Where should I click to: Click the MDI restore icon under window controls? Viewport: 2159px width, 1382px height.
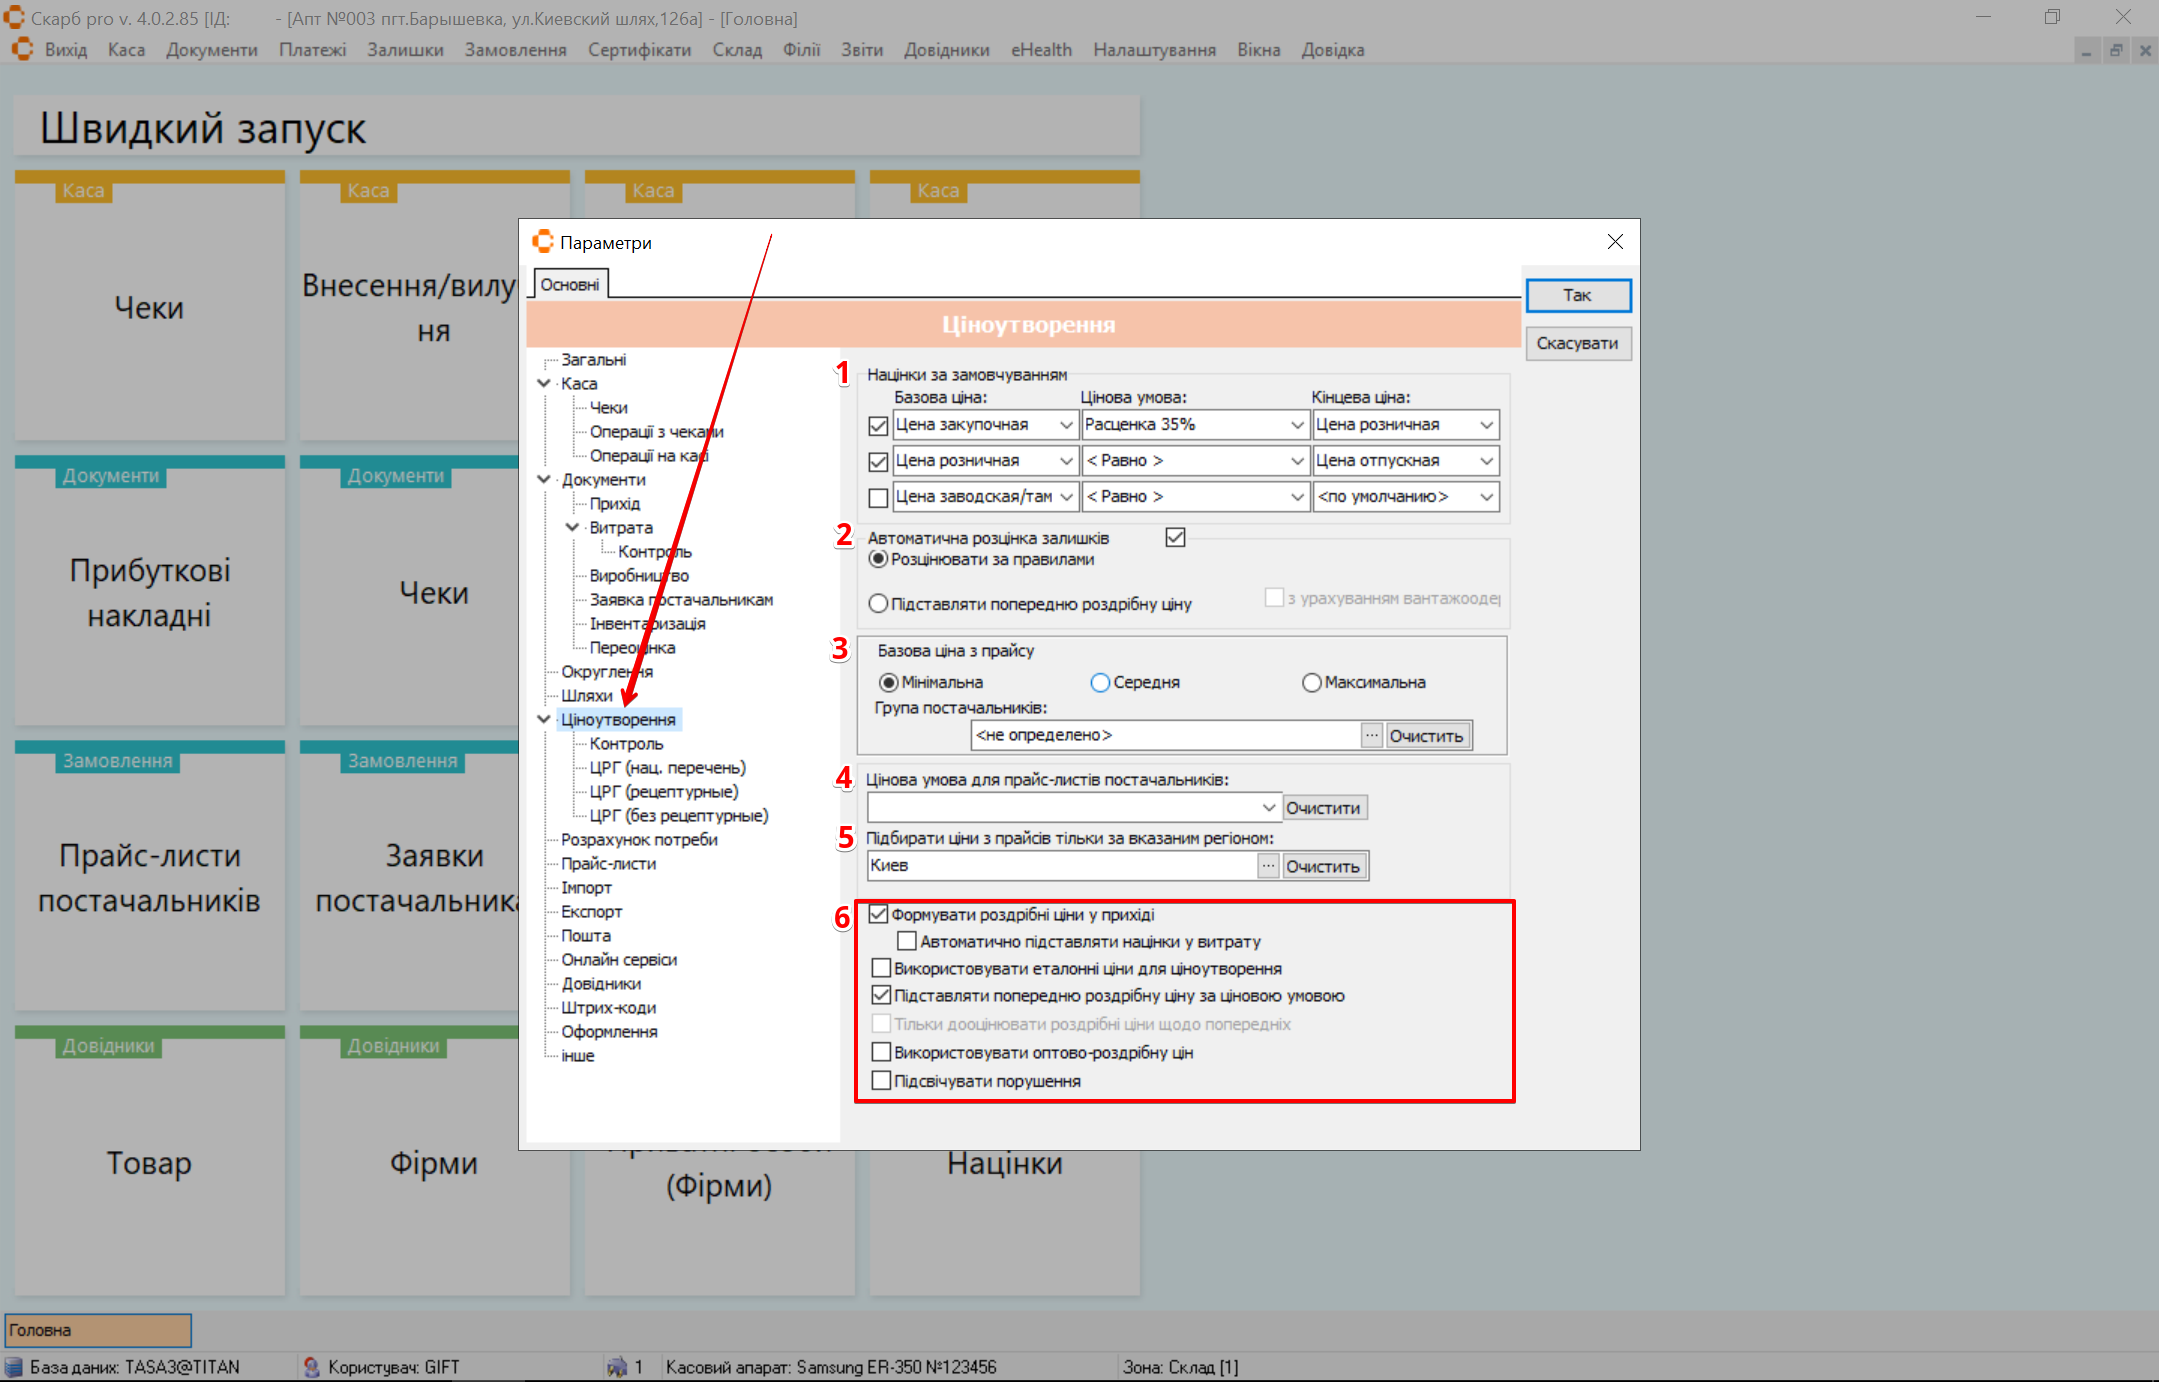[2115, 51]
